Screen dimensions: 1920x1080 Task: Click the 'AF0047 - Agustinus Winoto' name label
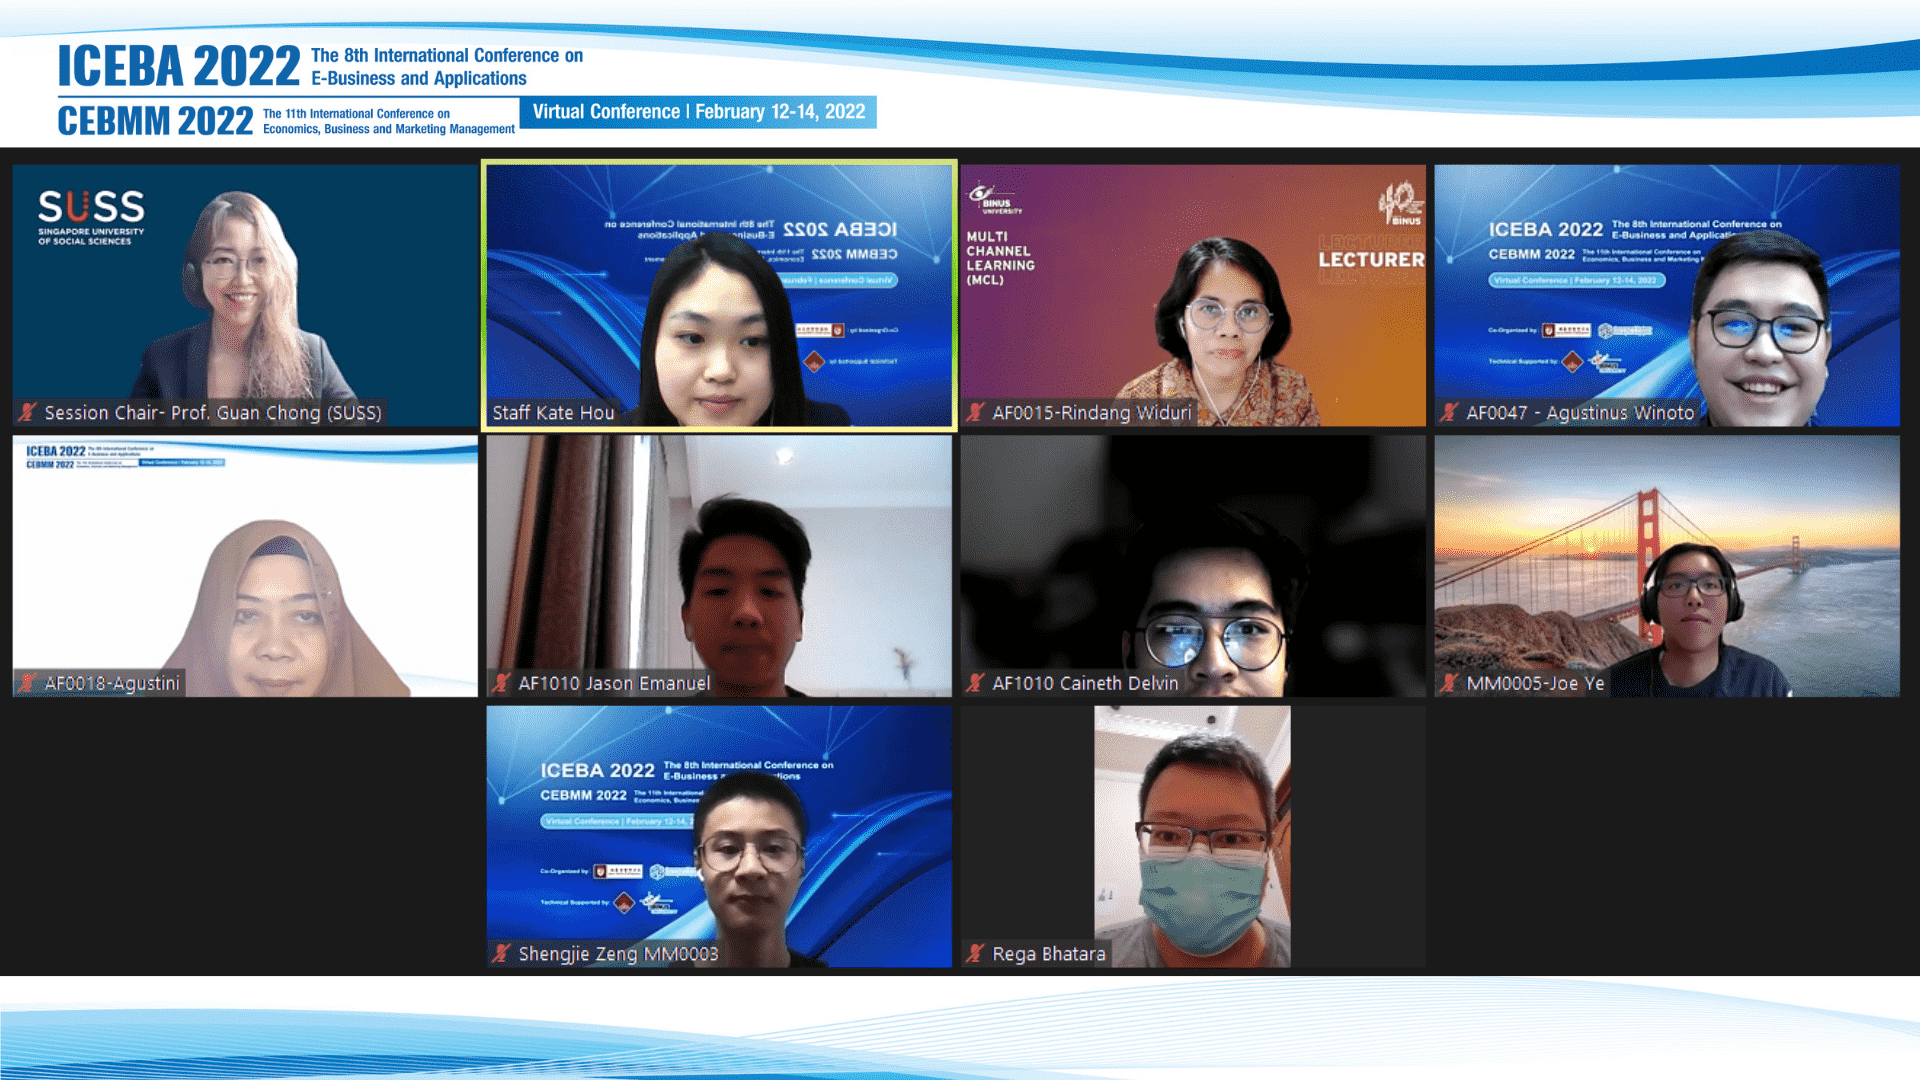[1580, 413]
